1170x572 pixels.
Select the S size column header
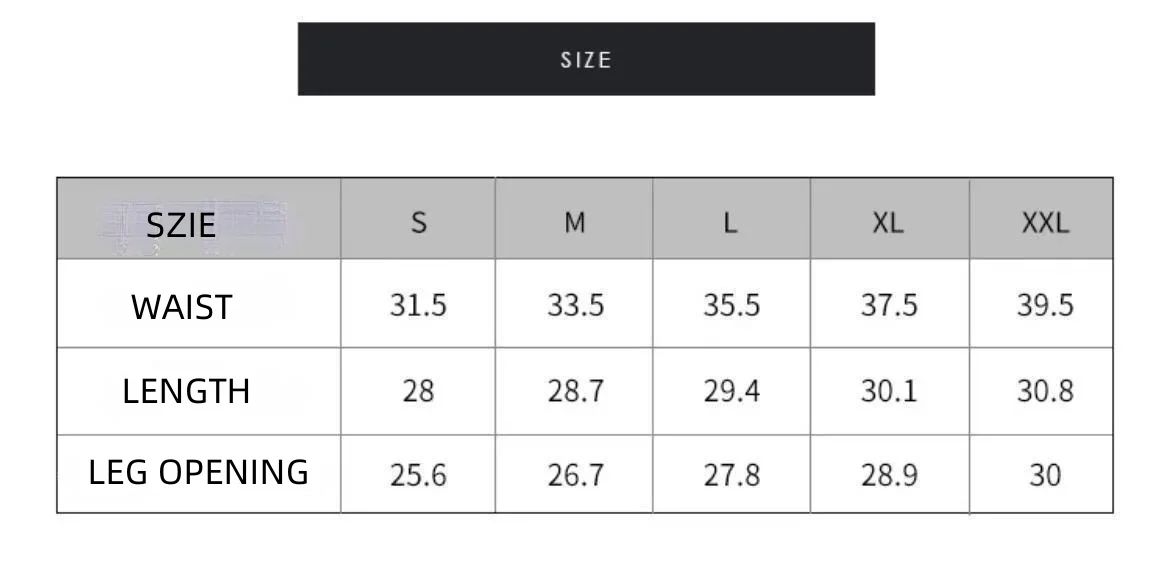[418, 222]
